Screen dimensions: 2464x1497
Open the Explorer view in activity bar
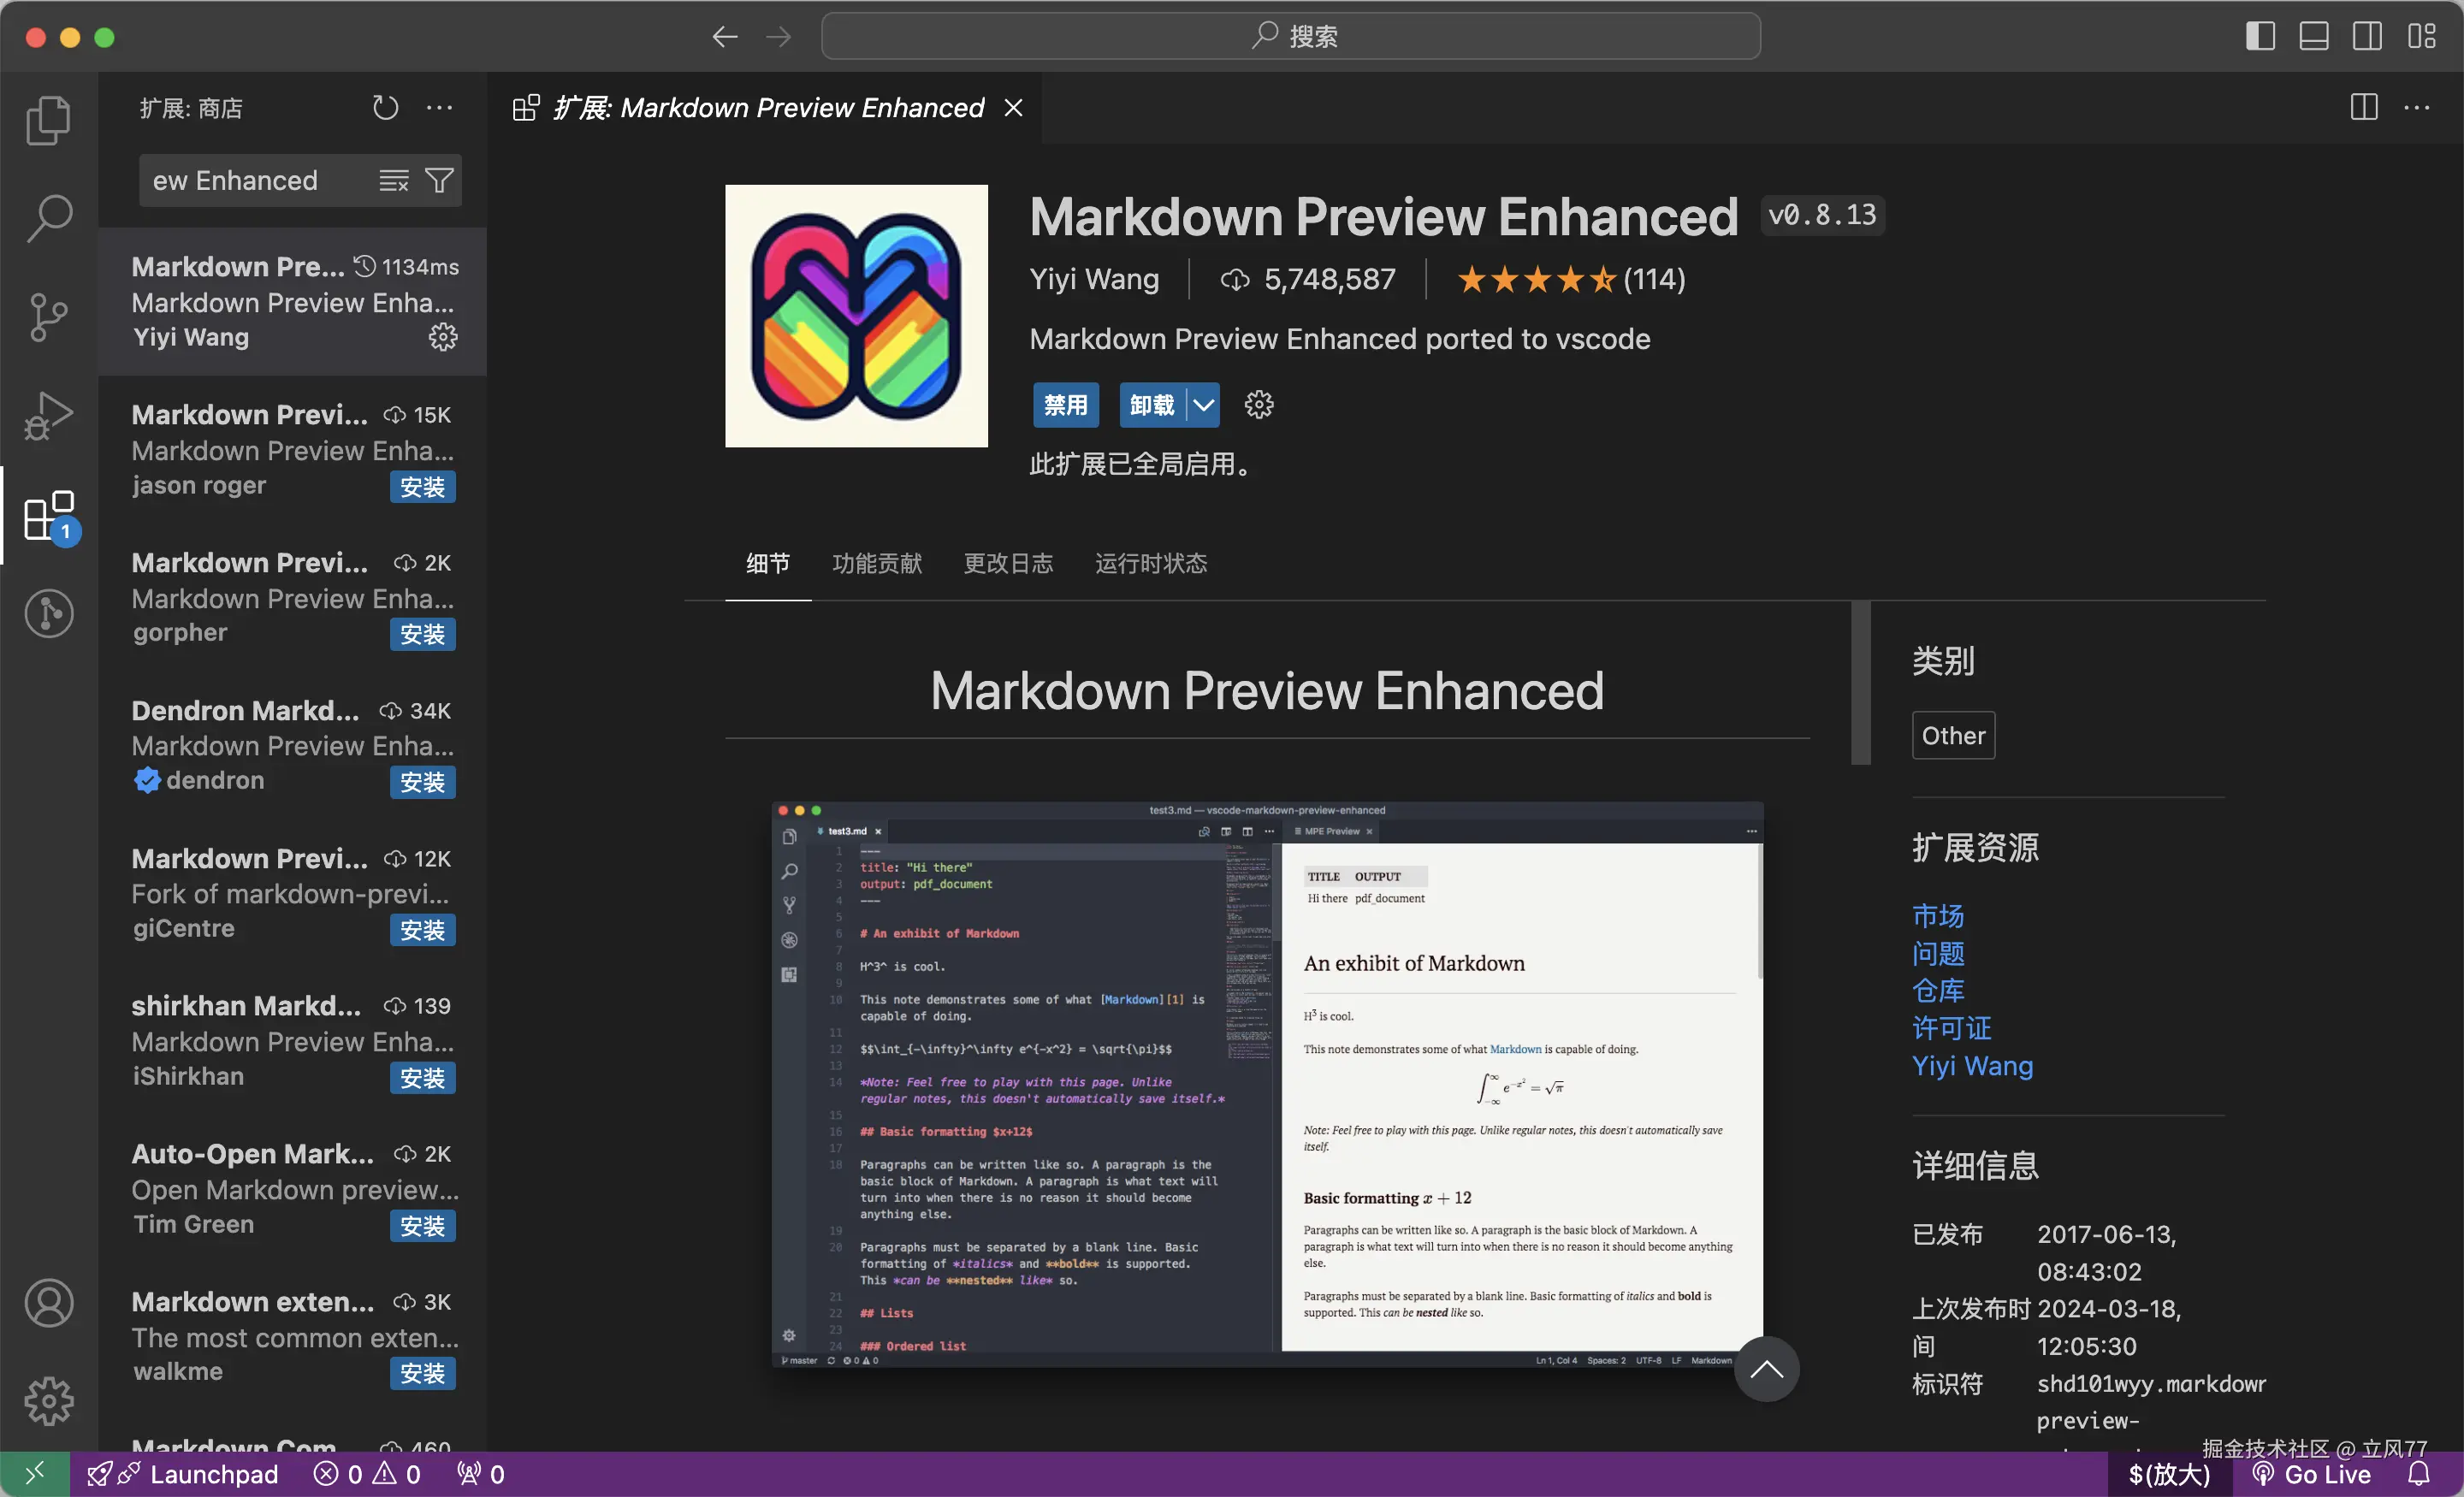[48, 120]
